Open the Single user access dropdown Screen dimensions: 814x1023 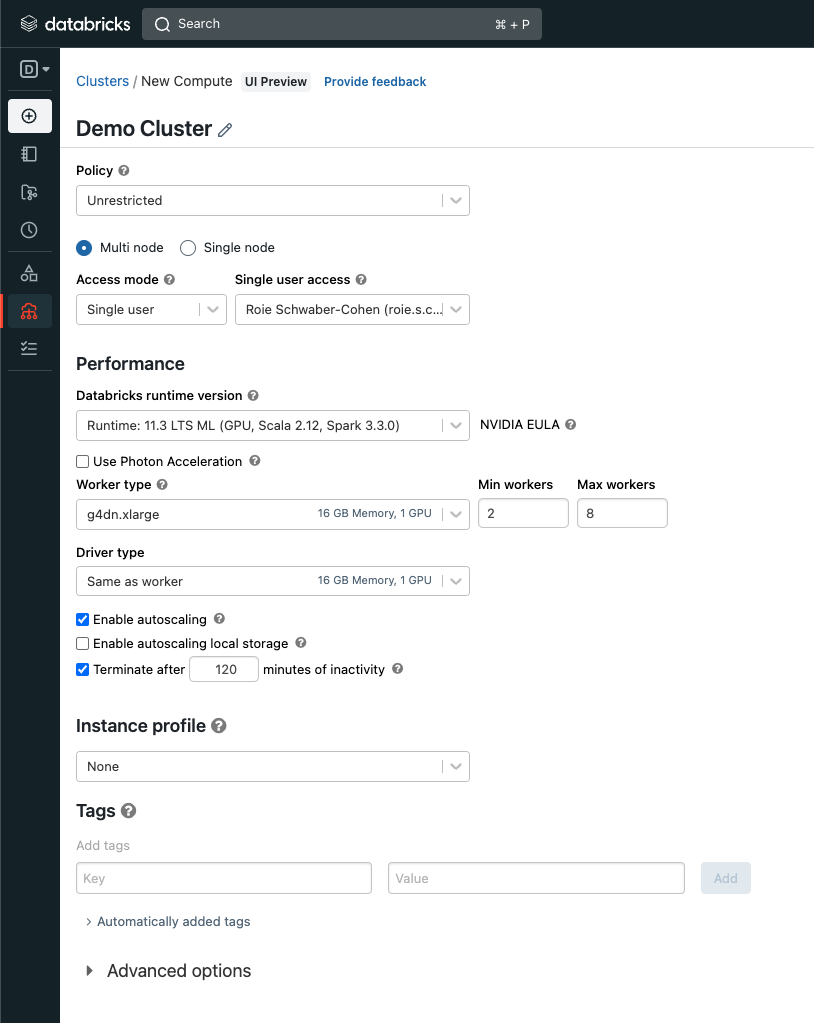coord(352,309)
